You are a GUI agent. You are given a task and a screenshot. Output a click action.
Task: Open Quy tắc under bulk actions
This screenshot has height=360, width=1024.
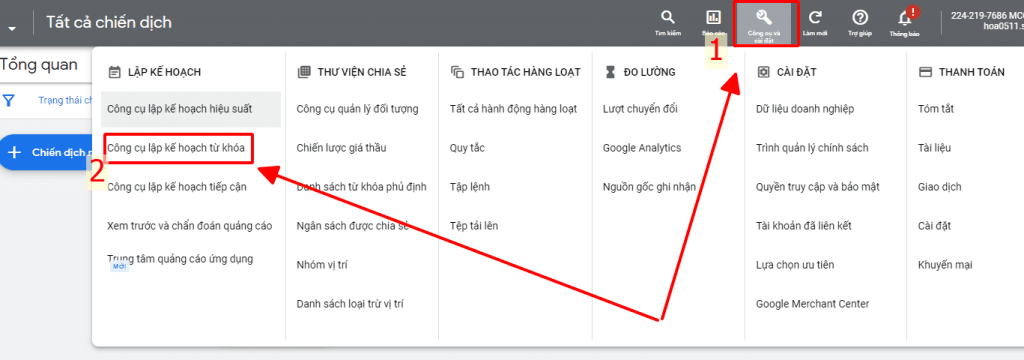tap(468, 148)
